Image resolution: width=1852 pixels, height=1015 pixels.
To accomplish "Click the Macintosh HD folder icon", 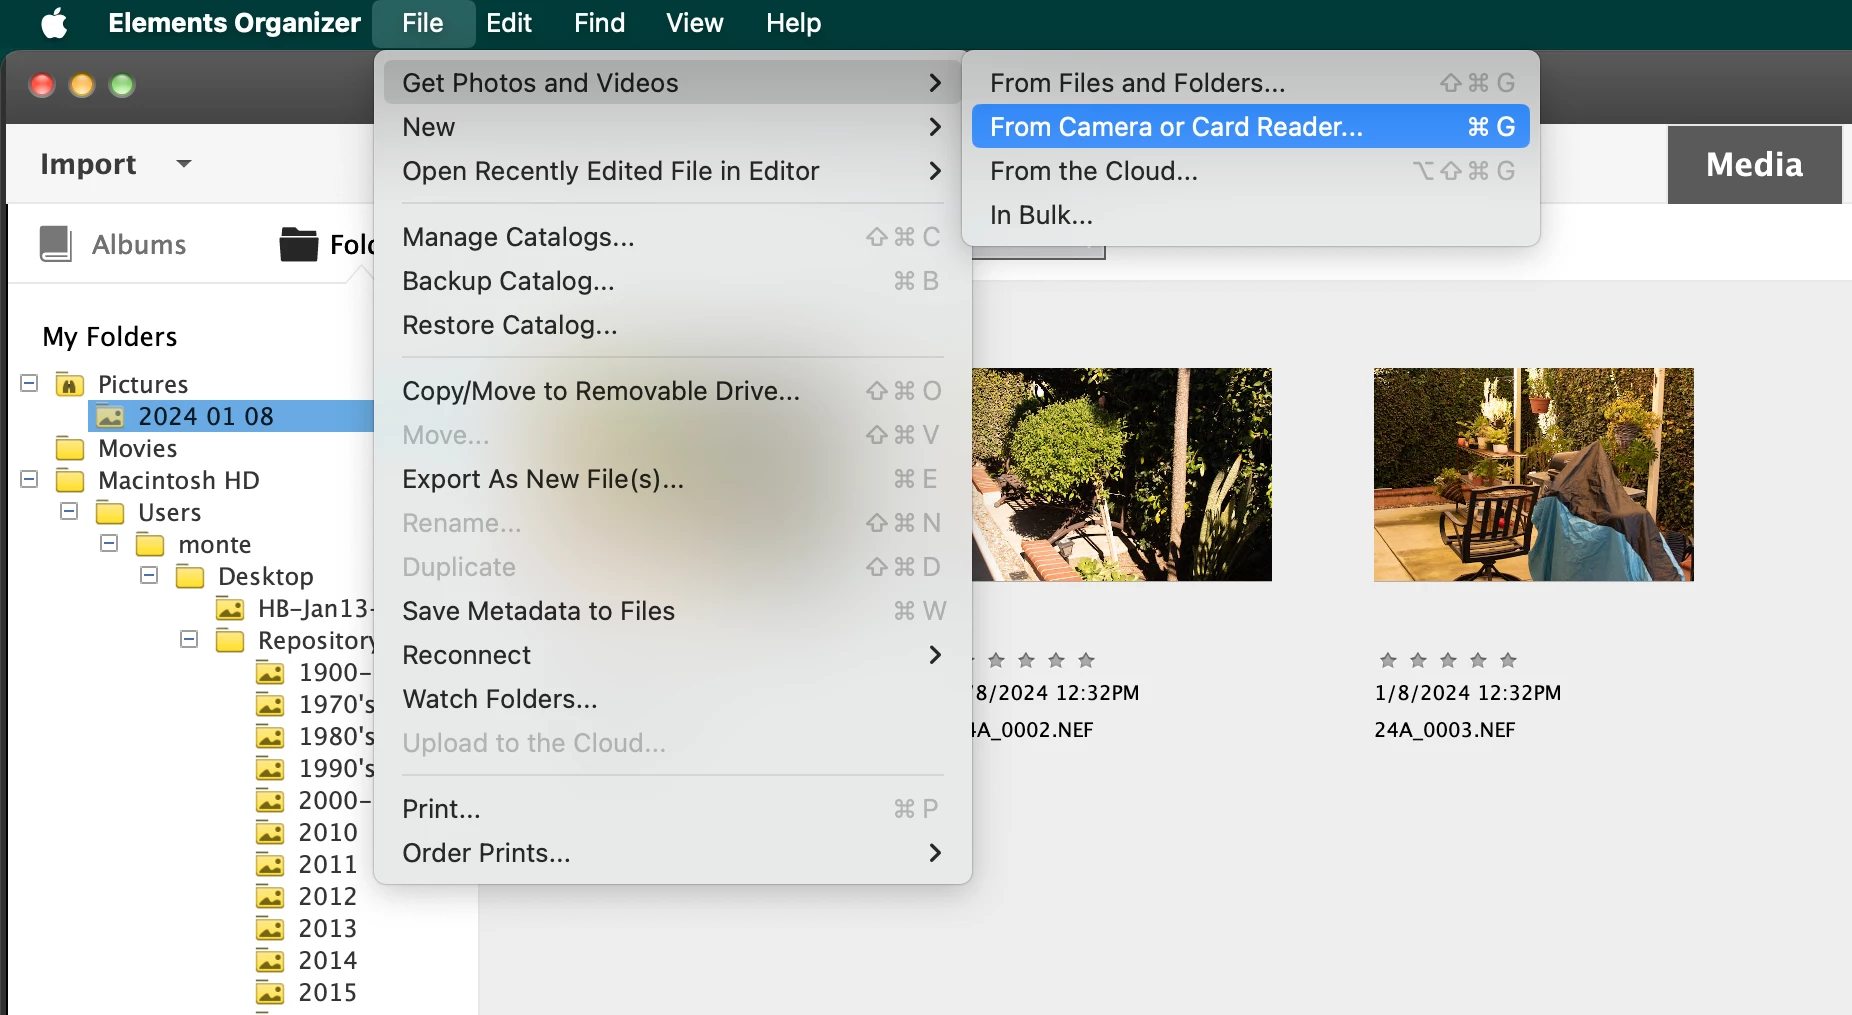I will [70, 480].
